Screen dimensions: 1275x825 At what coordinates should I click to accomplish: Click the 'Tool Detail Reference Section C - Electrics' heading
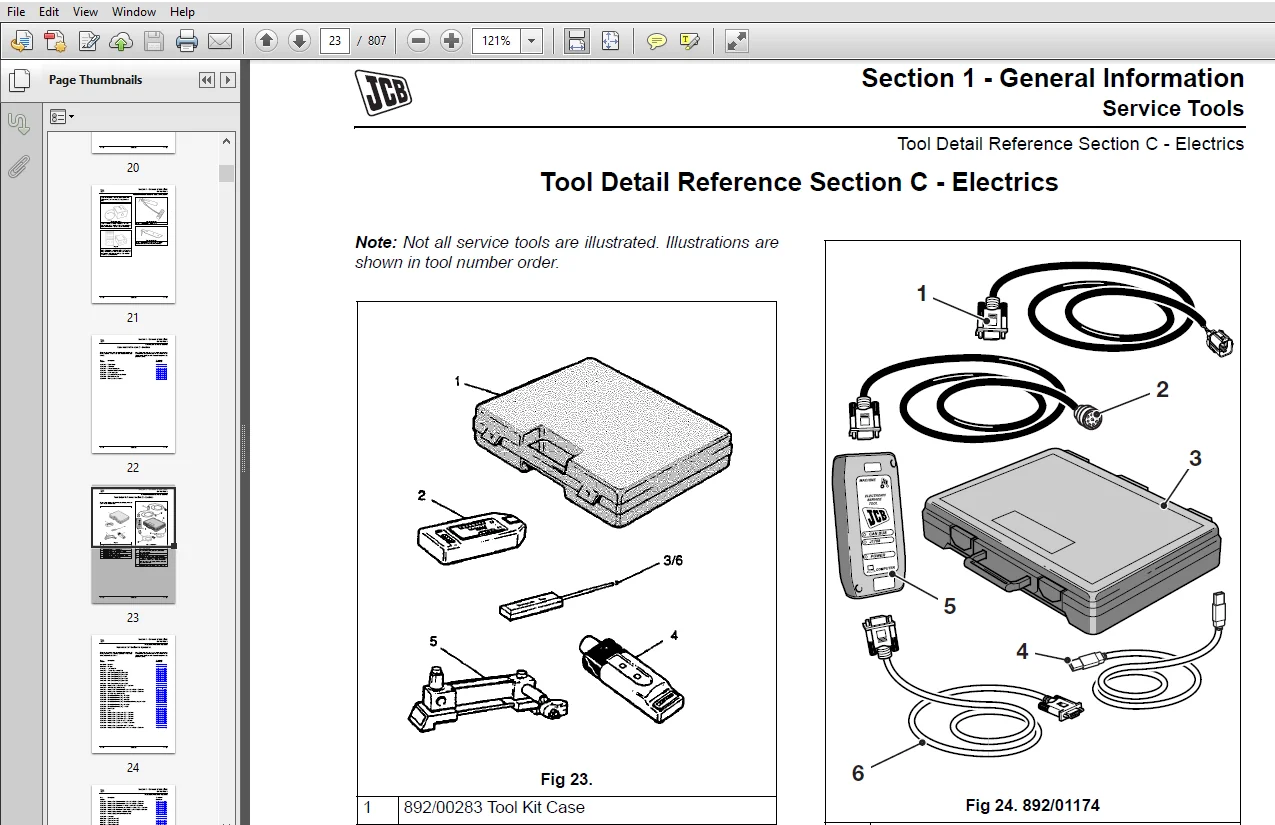(799, 182)
